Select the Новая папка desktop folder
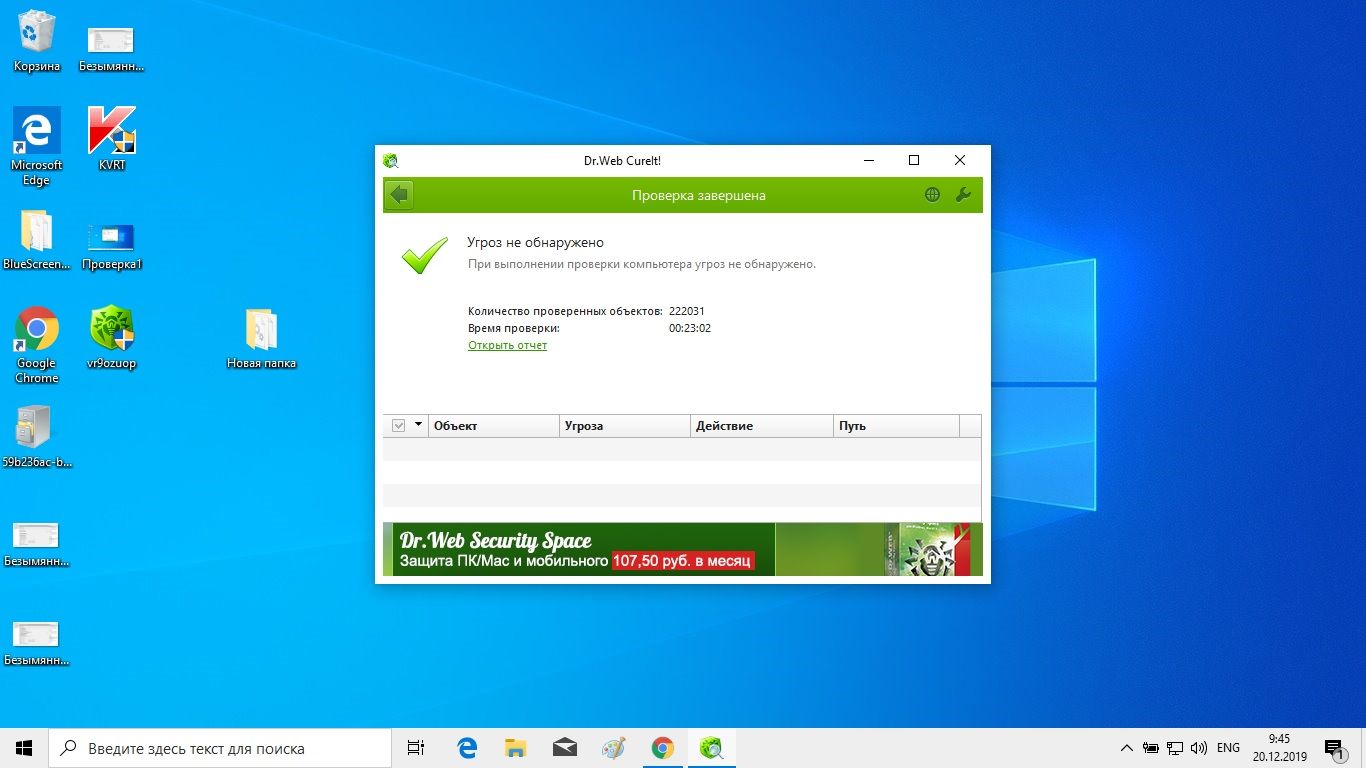 coord(261,338)
